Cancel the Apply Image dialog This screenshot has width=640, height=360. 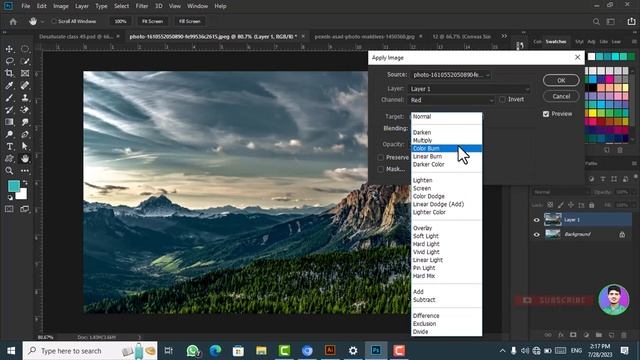561,96
